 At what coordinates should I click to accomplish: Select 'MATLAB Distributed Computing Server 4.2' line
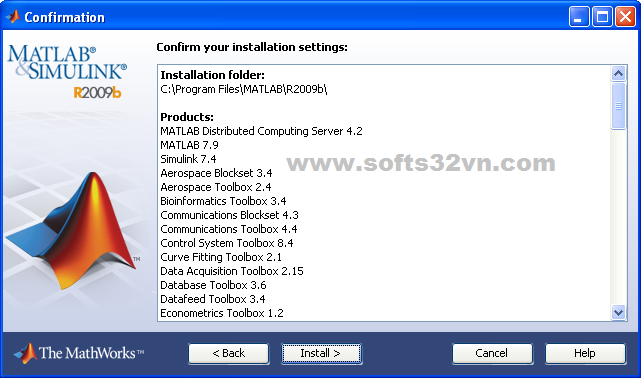pos(261,131)
